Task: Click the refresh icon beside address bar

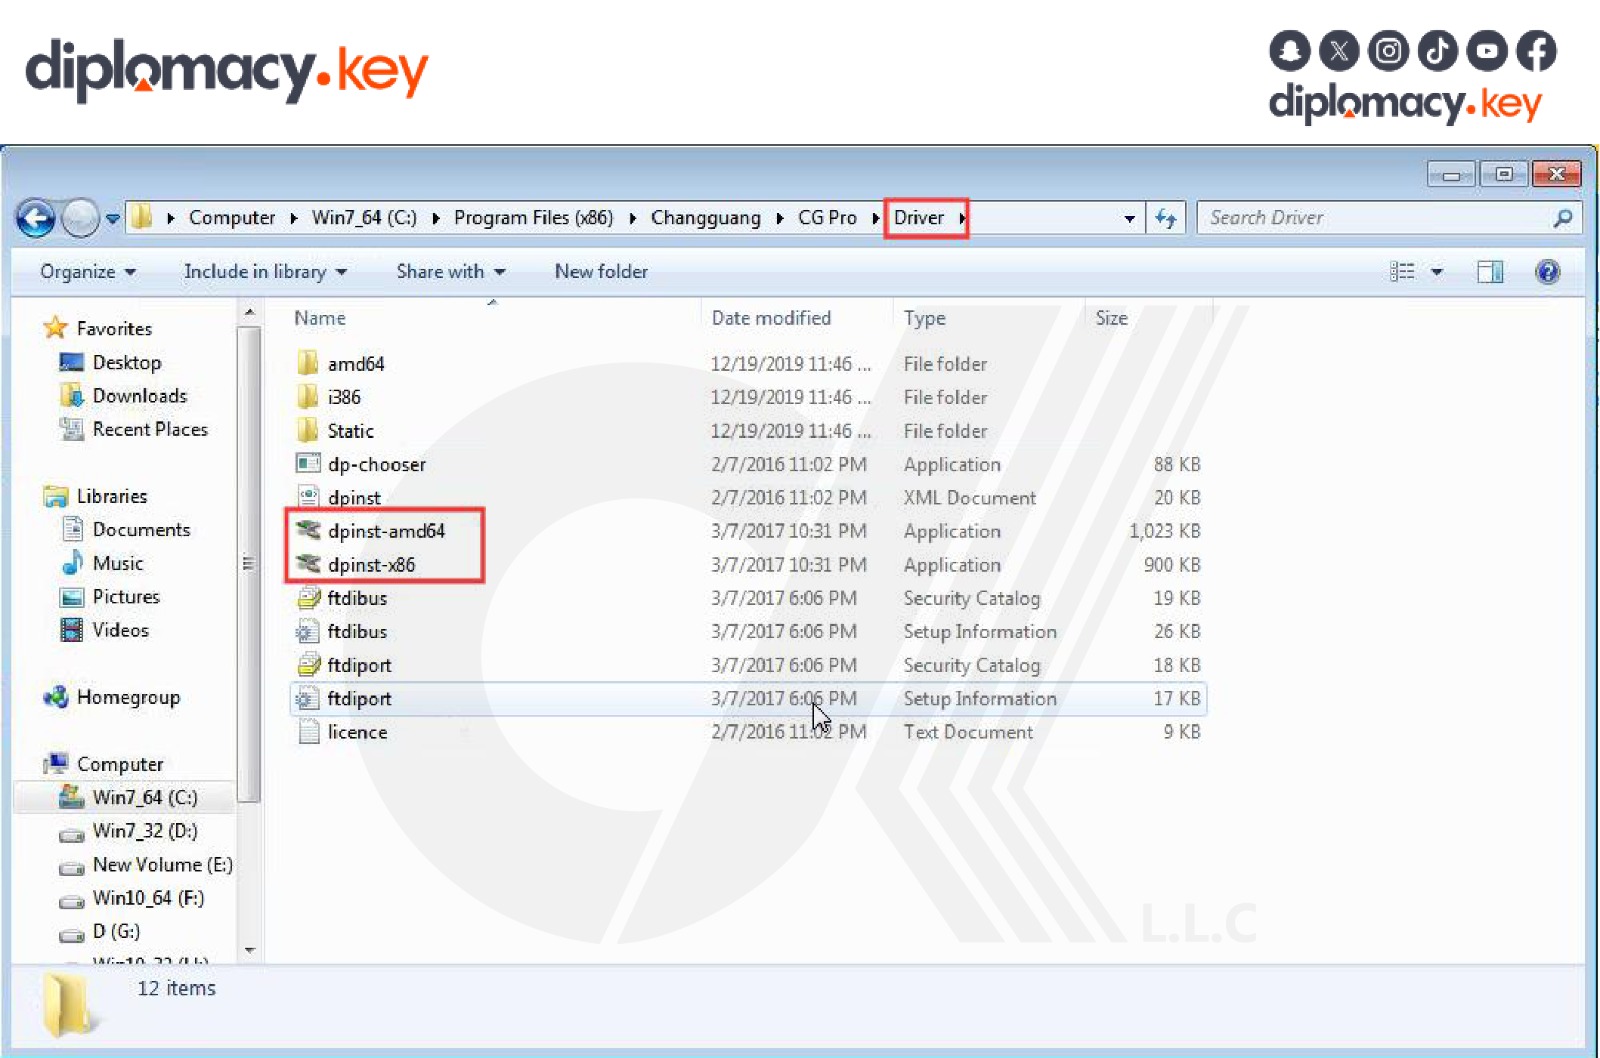Action: point(1165,218)
